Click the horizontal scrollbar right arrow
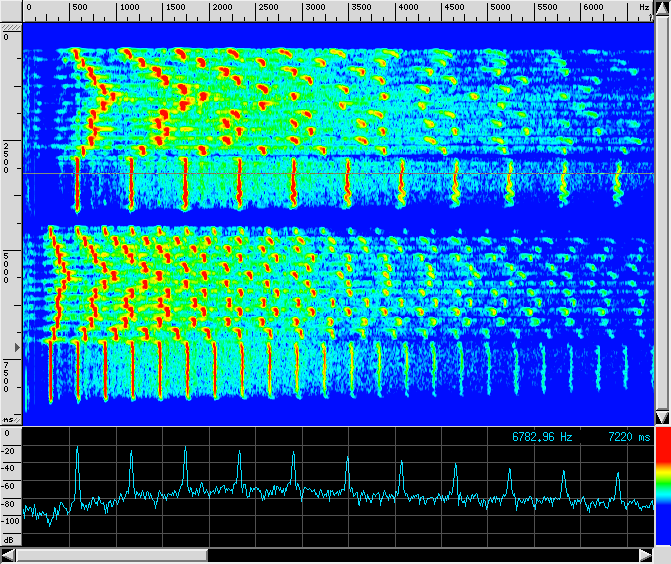Viewport: 671px width, 564px height. [645, 555]
